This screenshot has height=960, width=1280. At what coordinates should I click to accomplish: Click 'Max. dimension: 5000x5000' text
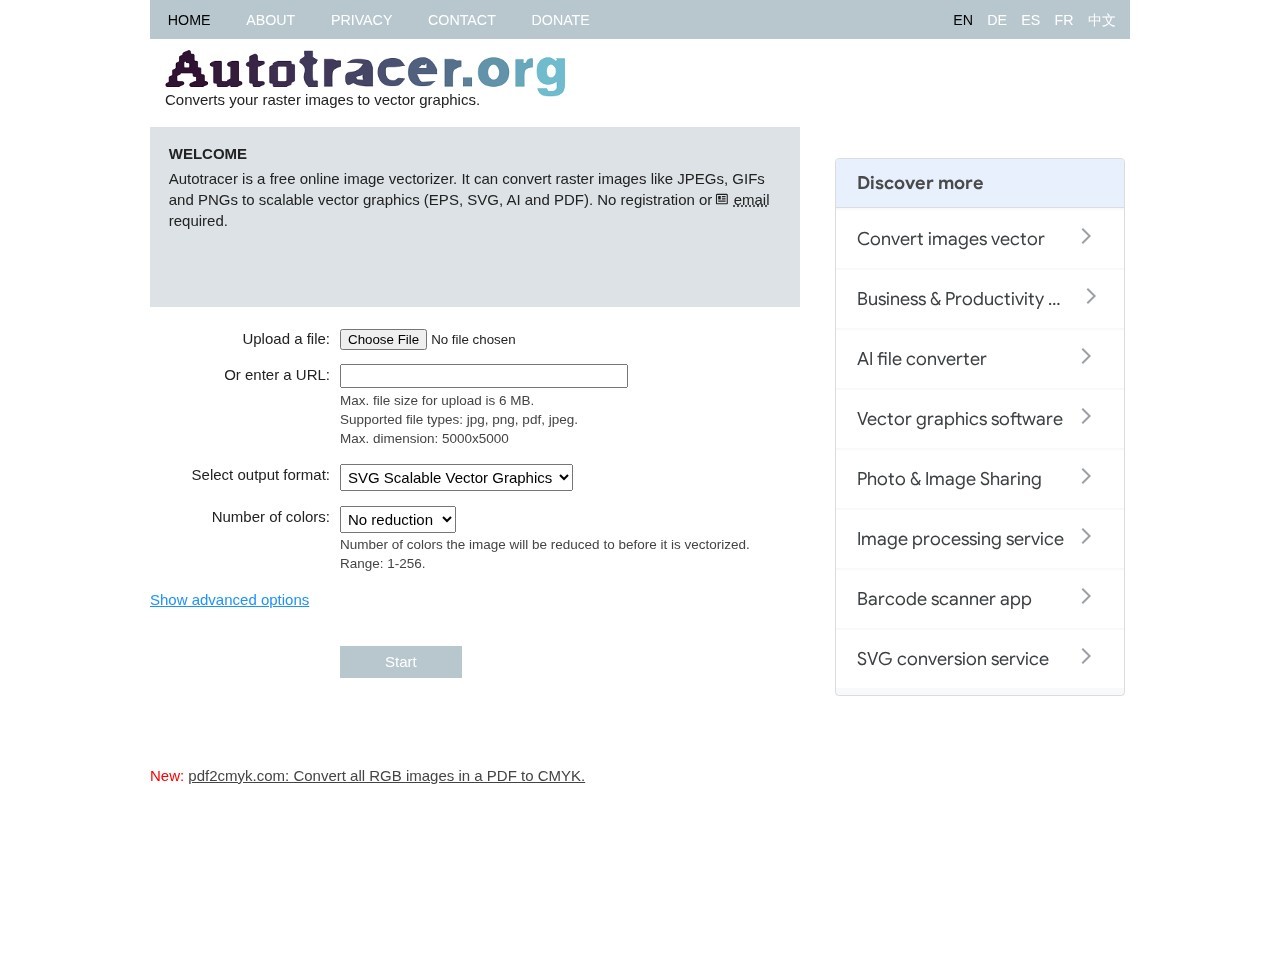click(x=424, y=438)
